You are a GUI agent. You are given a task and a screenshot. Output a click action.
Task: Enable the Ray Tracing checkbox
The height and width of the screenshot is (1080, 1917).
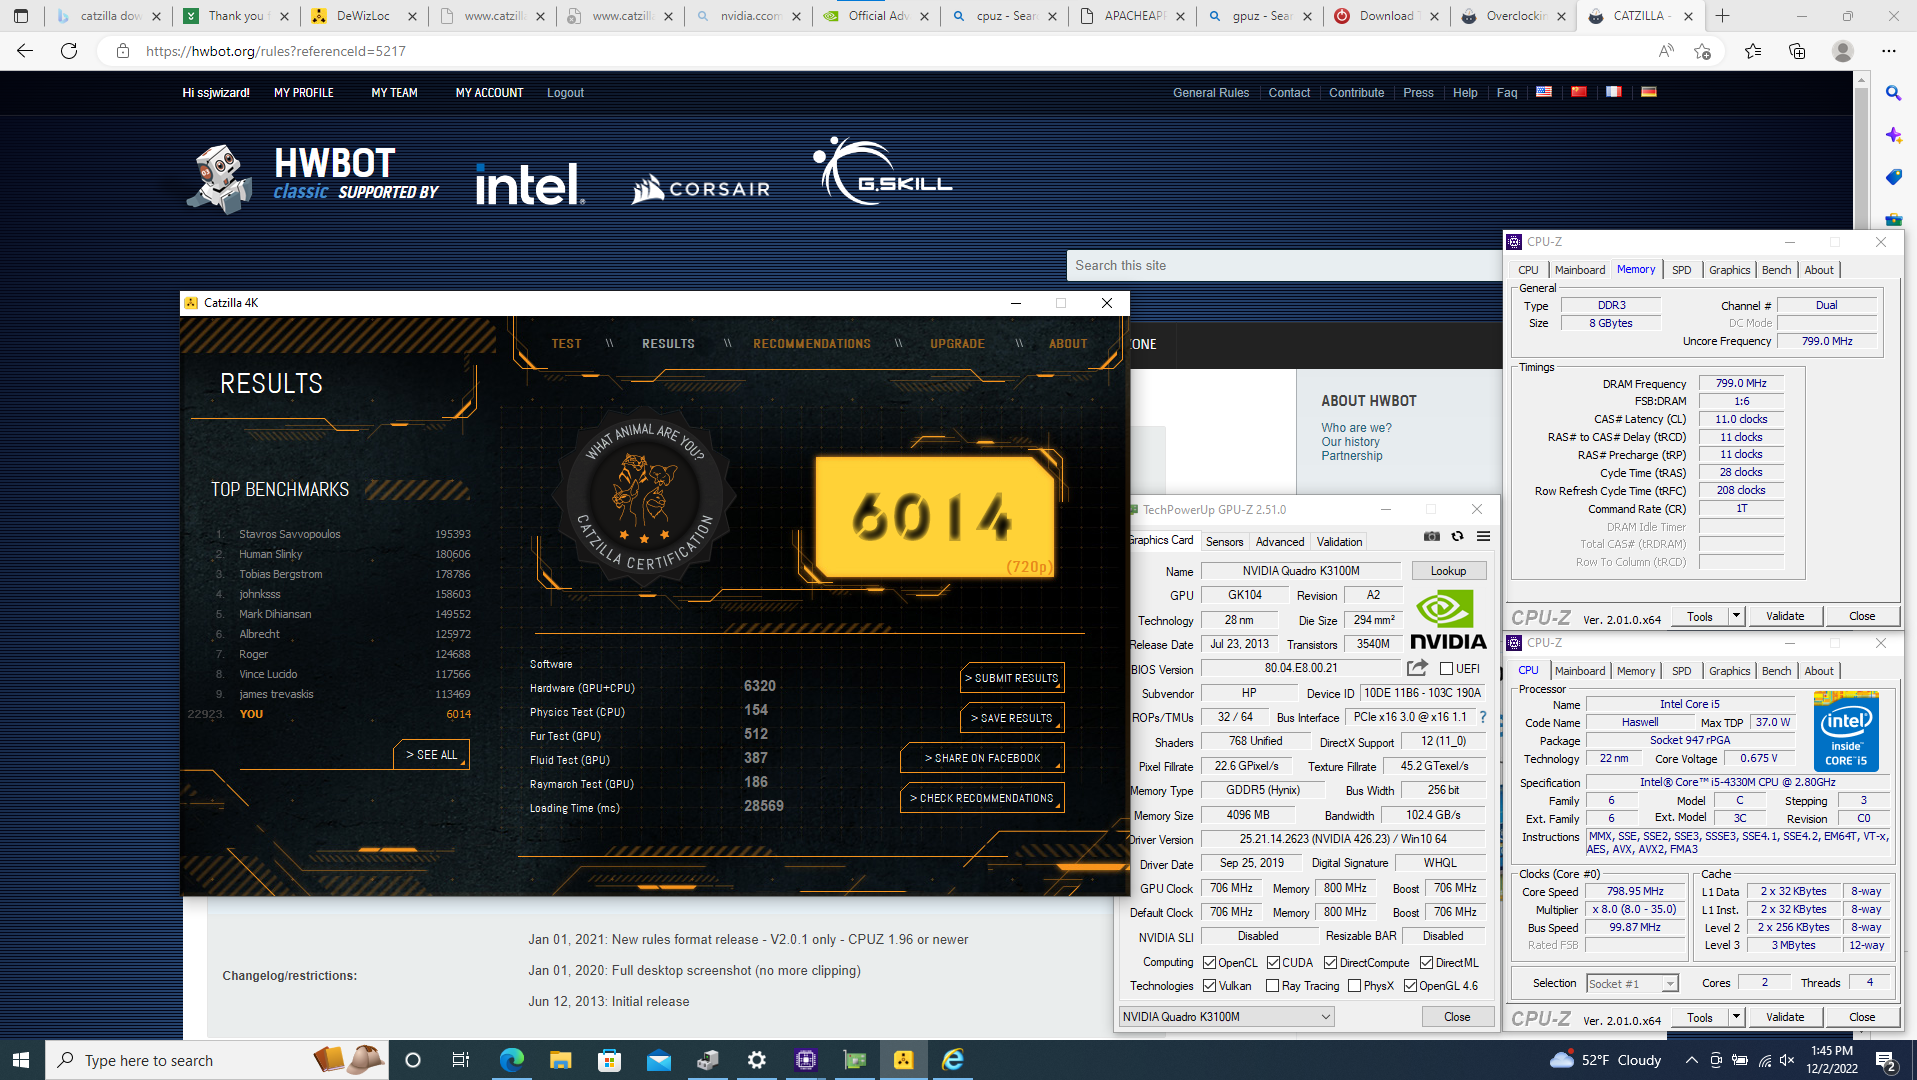point(1272,986)
